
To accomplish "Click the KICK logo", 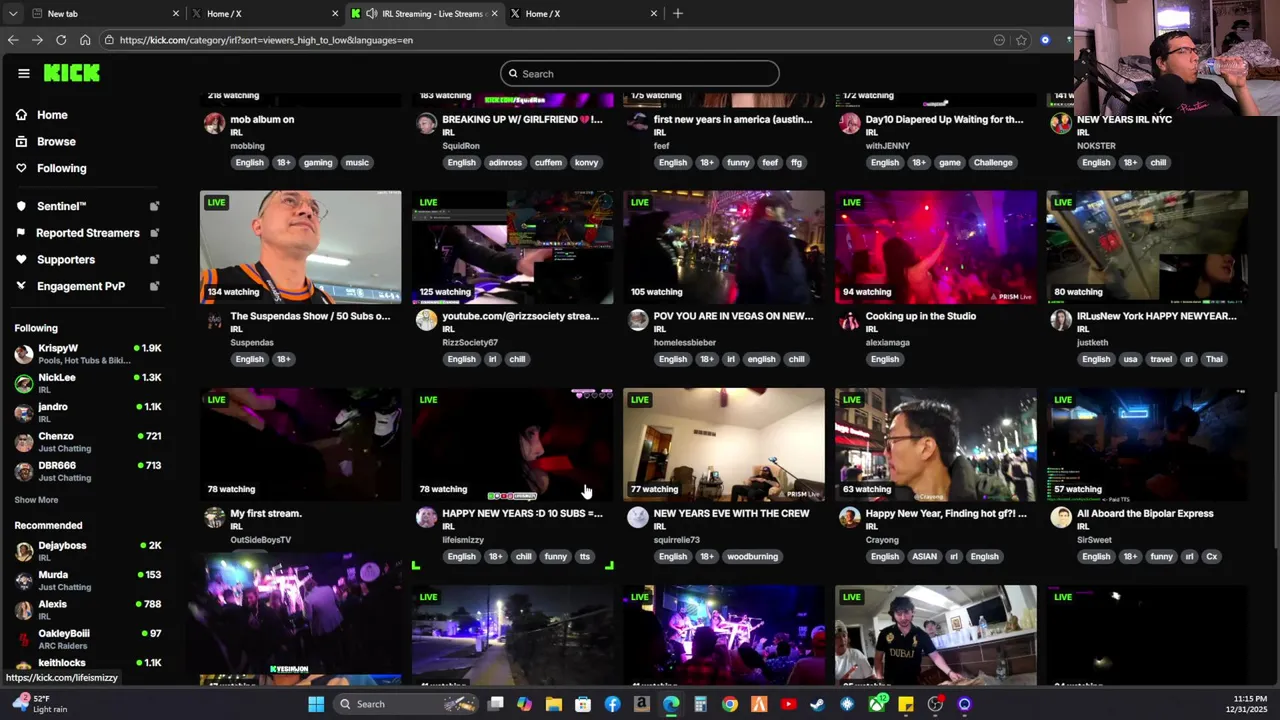I will 72,73.
